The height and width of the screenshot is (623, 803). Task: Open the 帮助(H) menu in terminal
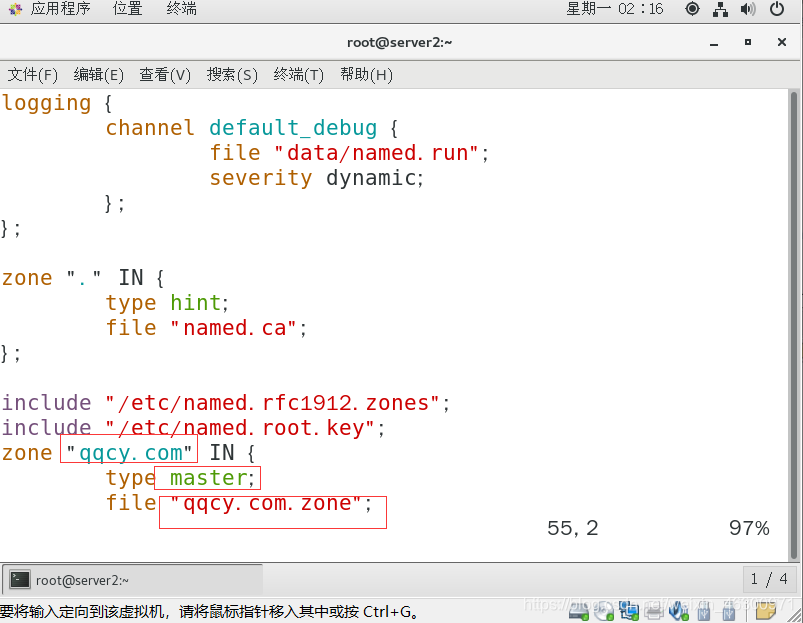[366, 75]
